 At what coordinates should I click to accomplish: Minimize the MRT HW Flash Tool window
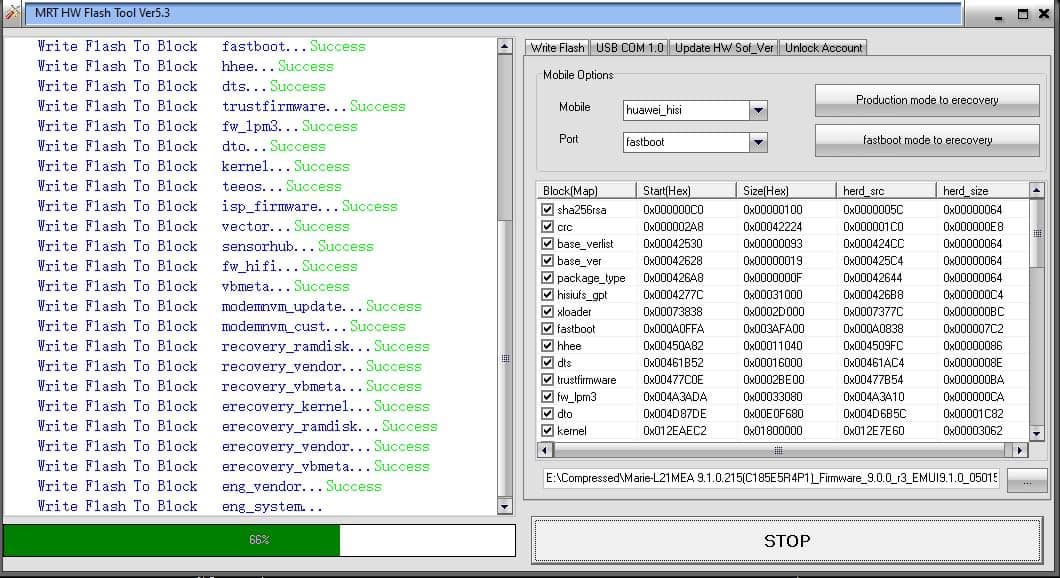click(x=998, y=15)
